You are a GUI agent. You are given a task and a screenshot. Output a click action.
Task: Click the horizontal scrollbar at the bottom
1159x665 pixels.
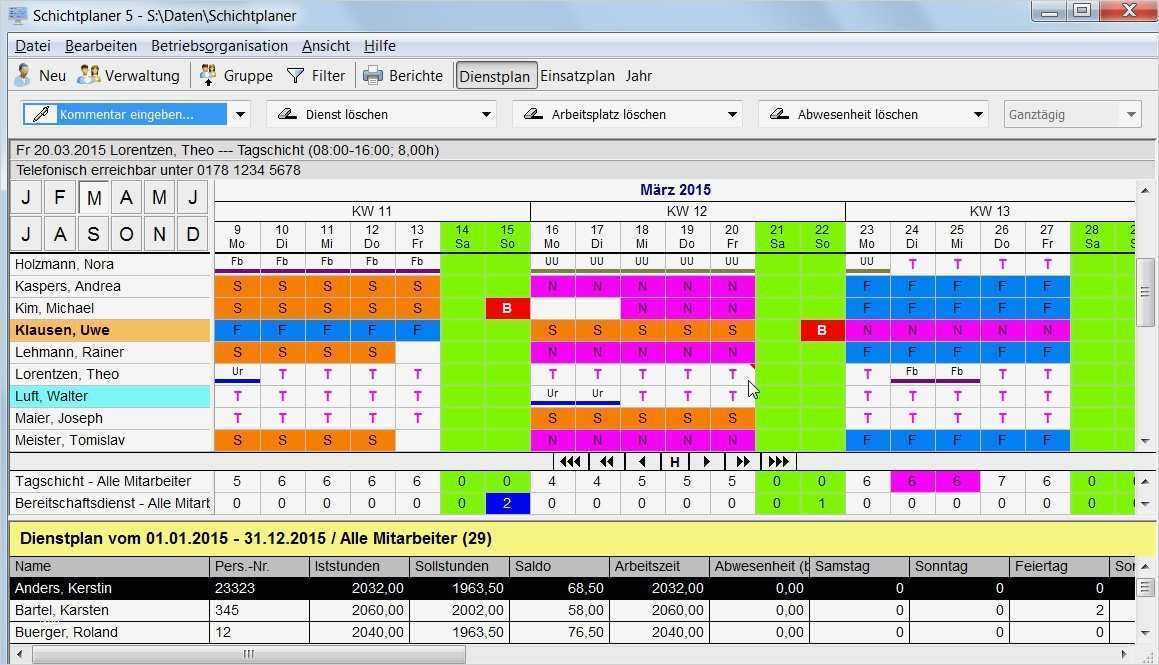pos(248,654)
